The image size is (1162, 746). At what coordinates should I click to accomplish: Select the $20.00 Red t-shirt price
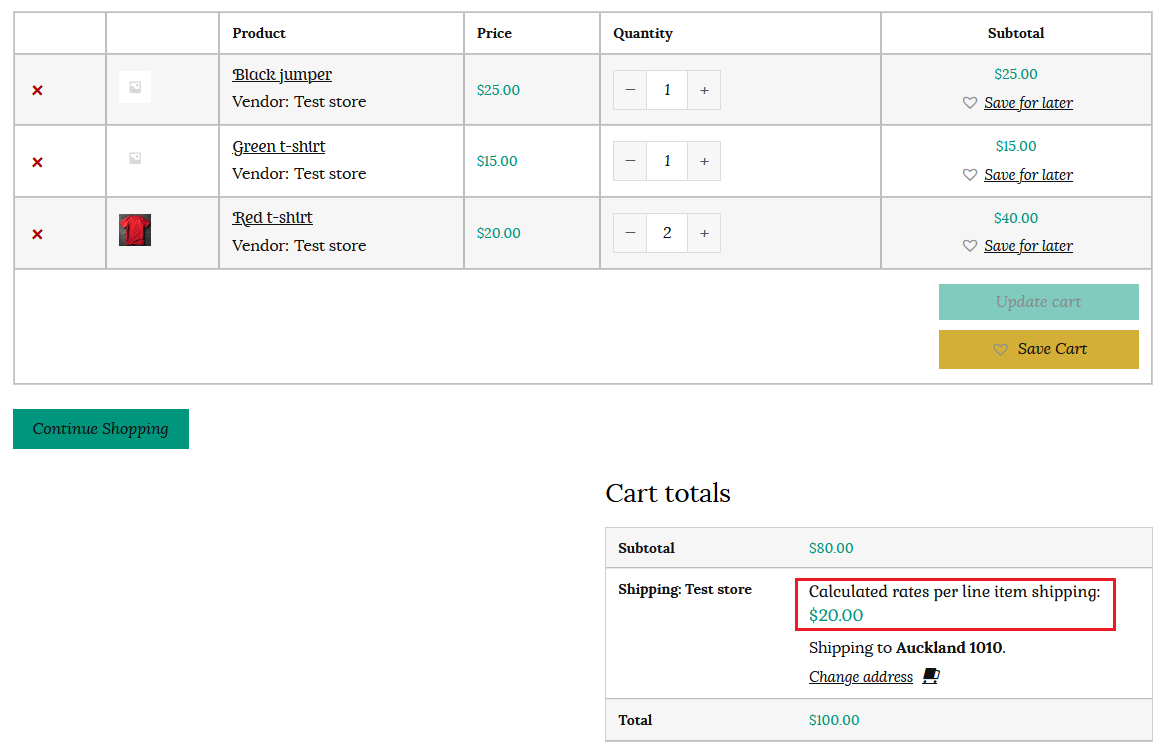[x=499, y=233]
